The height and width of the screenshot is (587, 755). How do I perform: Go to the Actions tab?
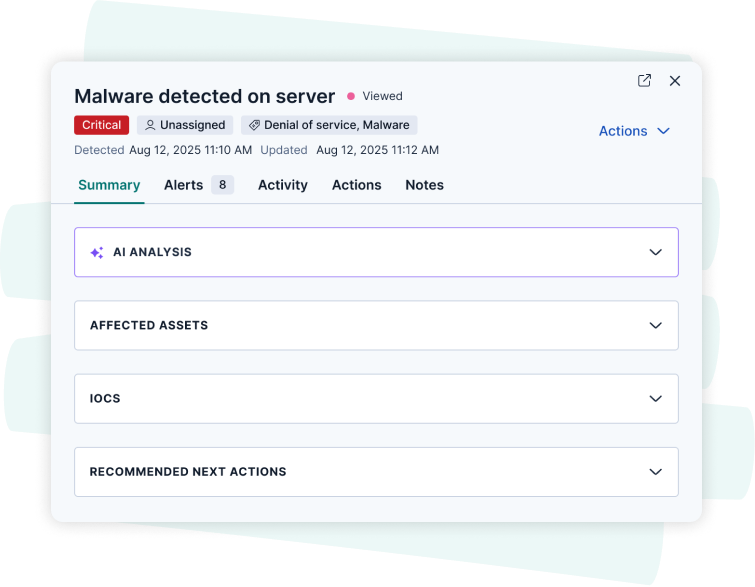tap(356, 185)
